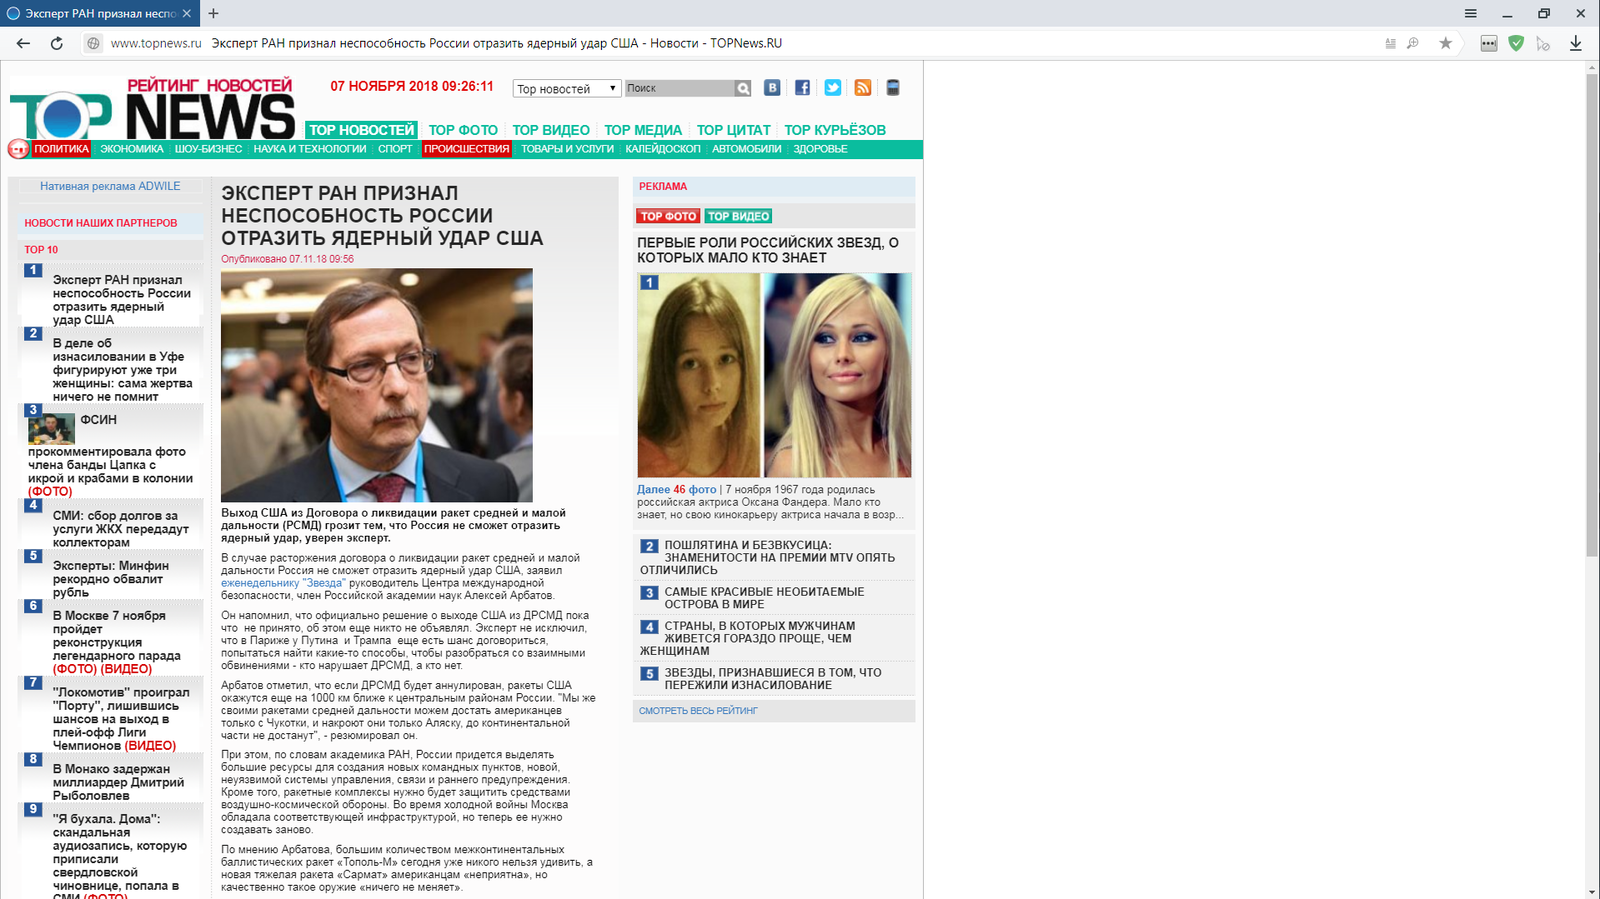
Task: Select TOP ФОТО menu tab
Action: pyautogui.click(x=463, y=130)
